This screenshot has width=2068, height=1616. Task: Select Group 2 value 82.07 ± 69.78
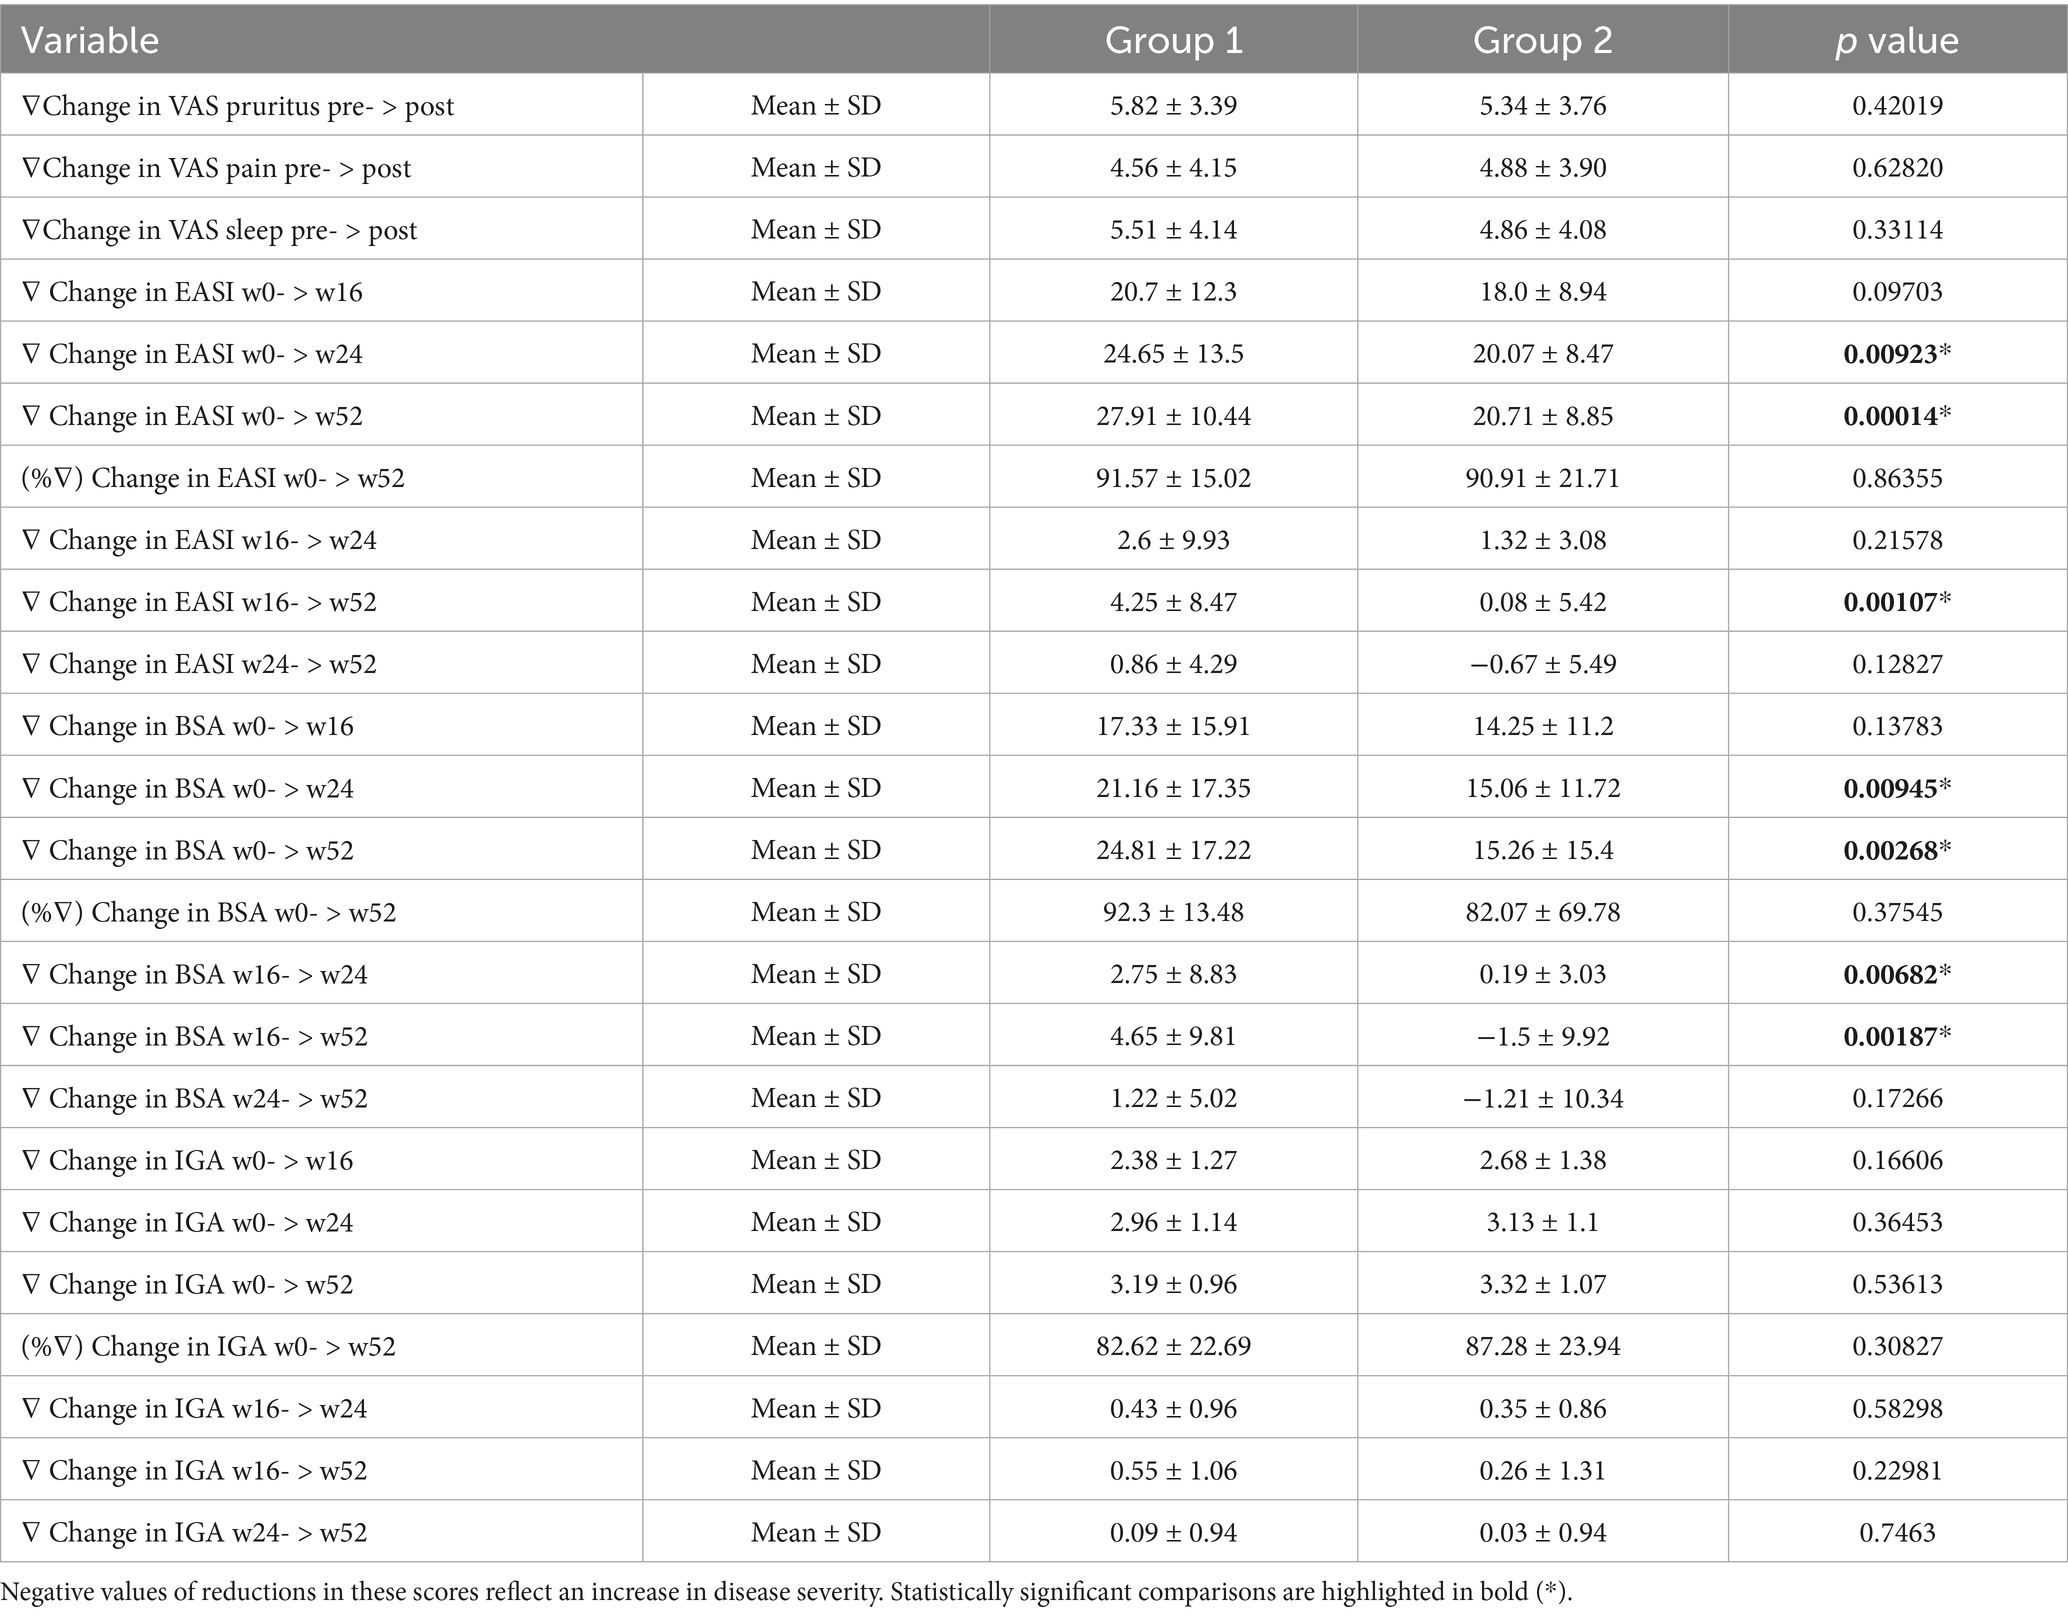click(1542, 912)
